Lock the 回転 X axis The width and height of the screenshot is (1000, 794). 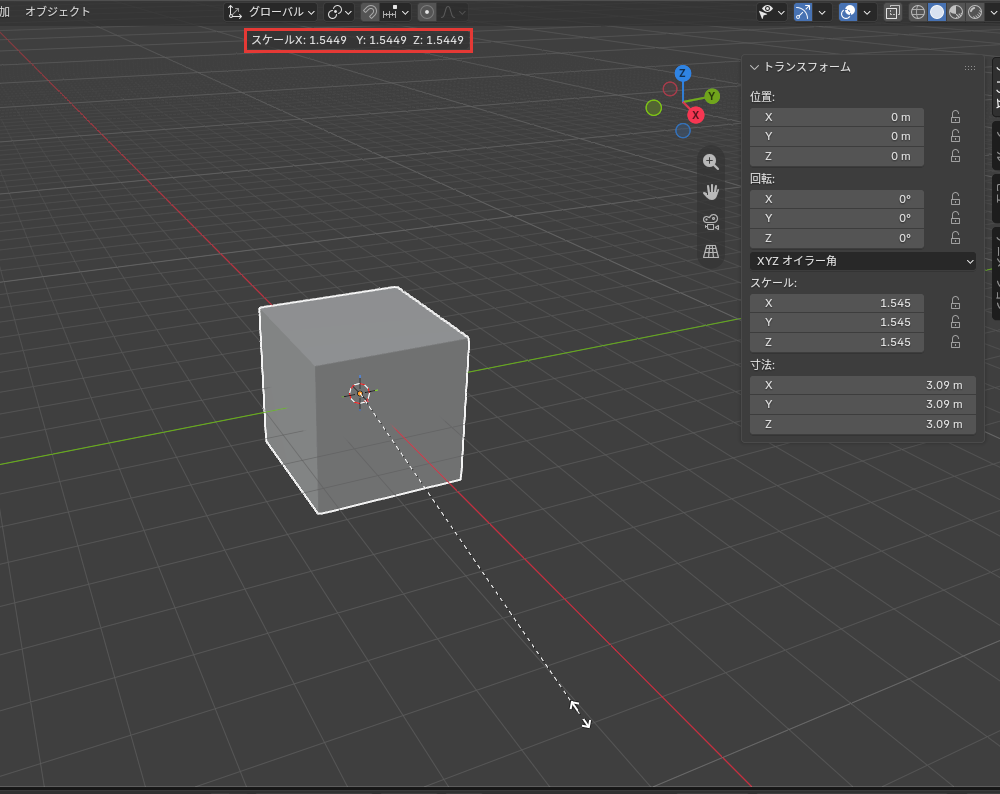point(955,199)
